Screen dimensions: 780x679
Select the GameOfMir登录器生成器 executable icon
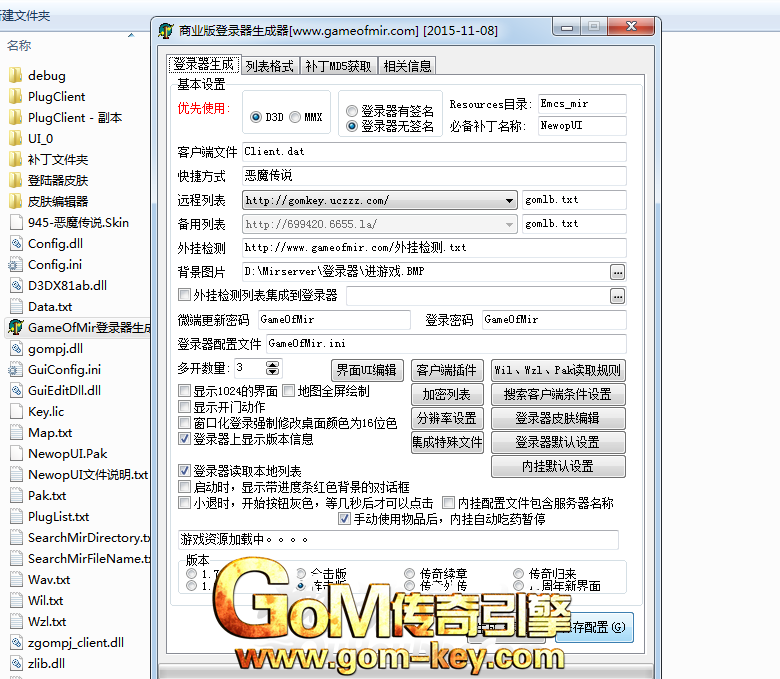16,327
